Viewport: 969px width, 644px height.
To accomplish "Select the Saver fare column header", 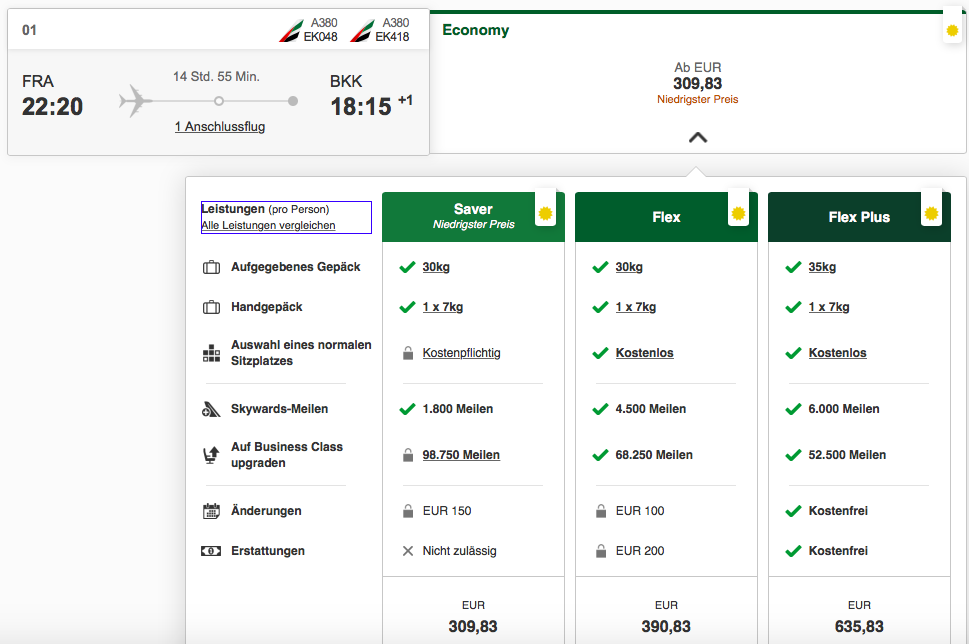I will (x=472, y=216).
